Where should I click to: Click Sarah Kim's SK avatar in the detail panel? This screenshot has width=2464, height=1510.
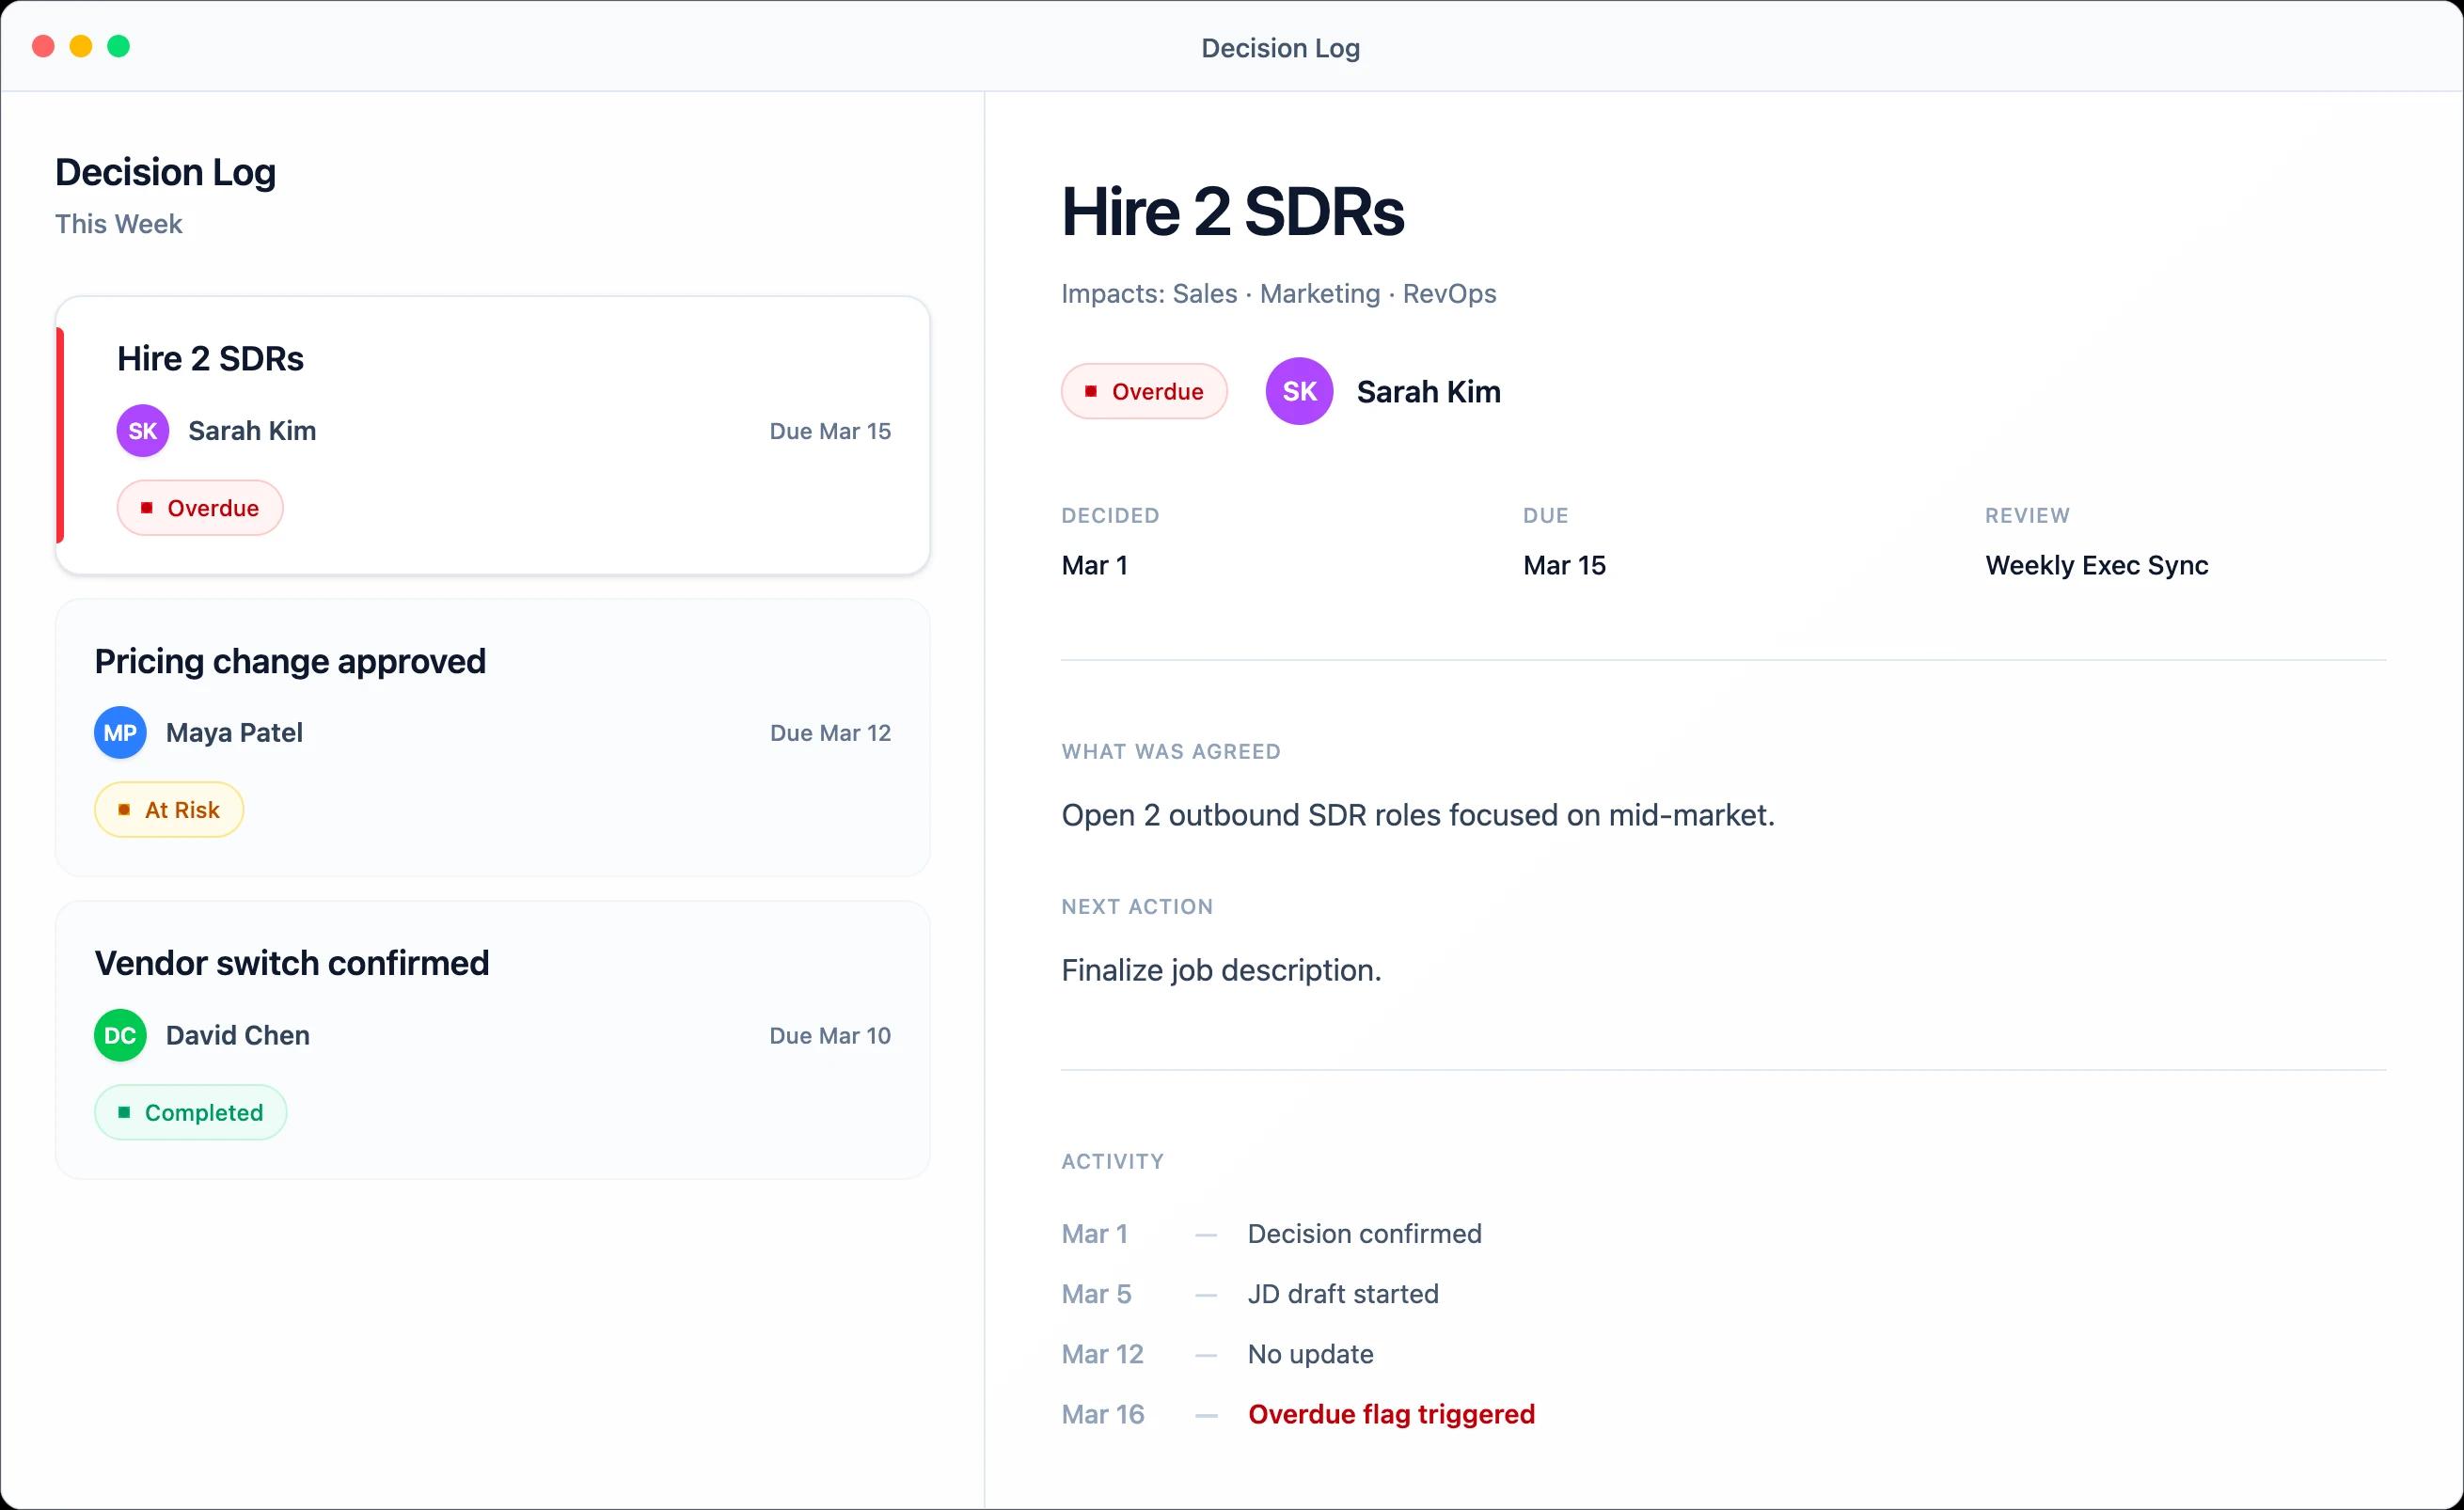click(x=1298, y=391)
